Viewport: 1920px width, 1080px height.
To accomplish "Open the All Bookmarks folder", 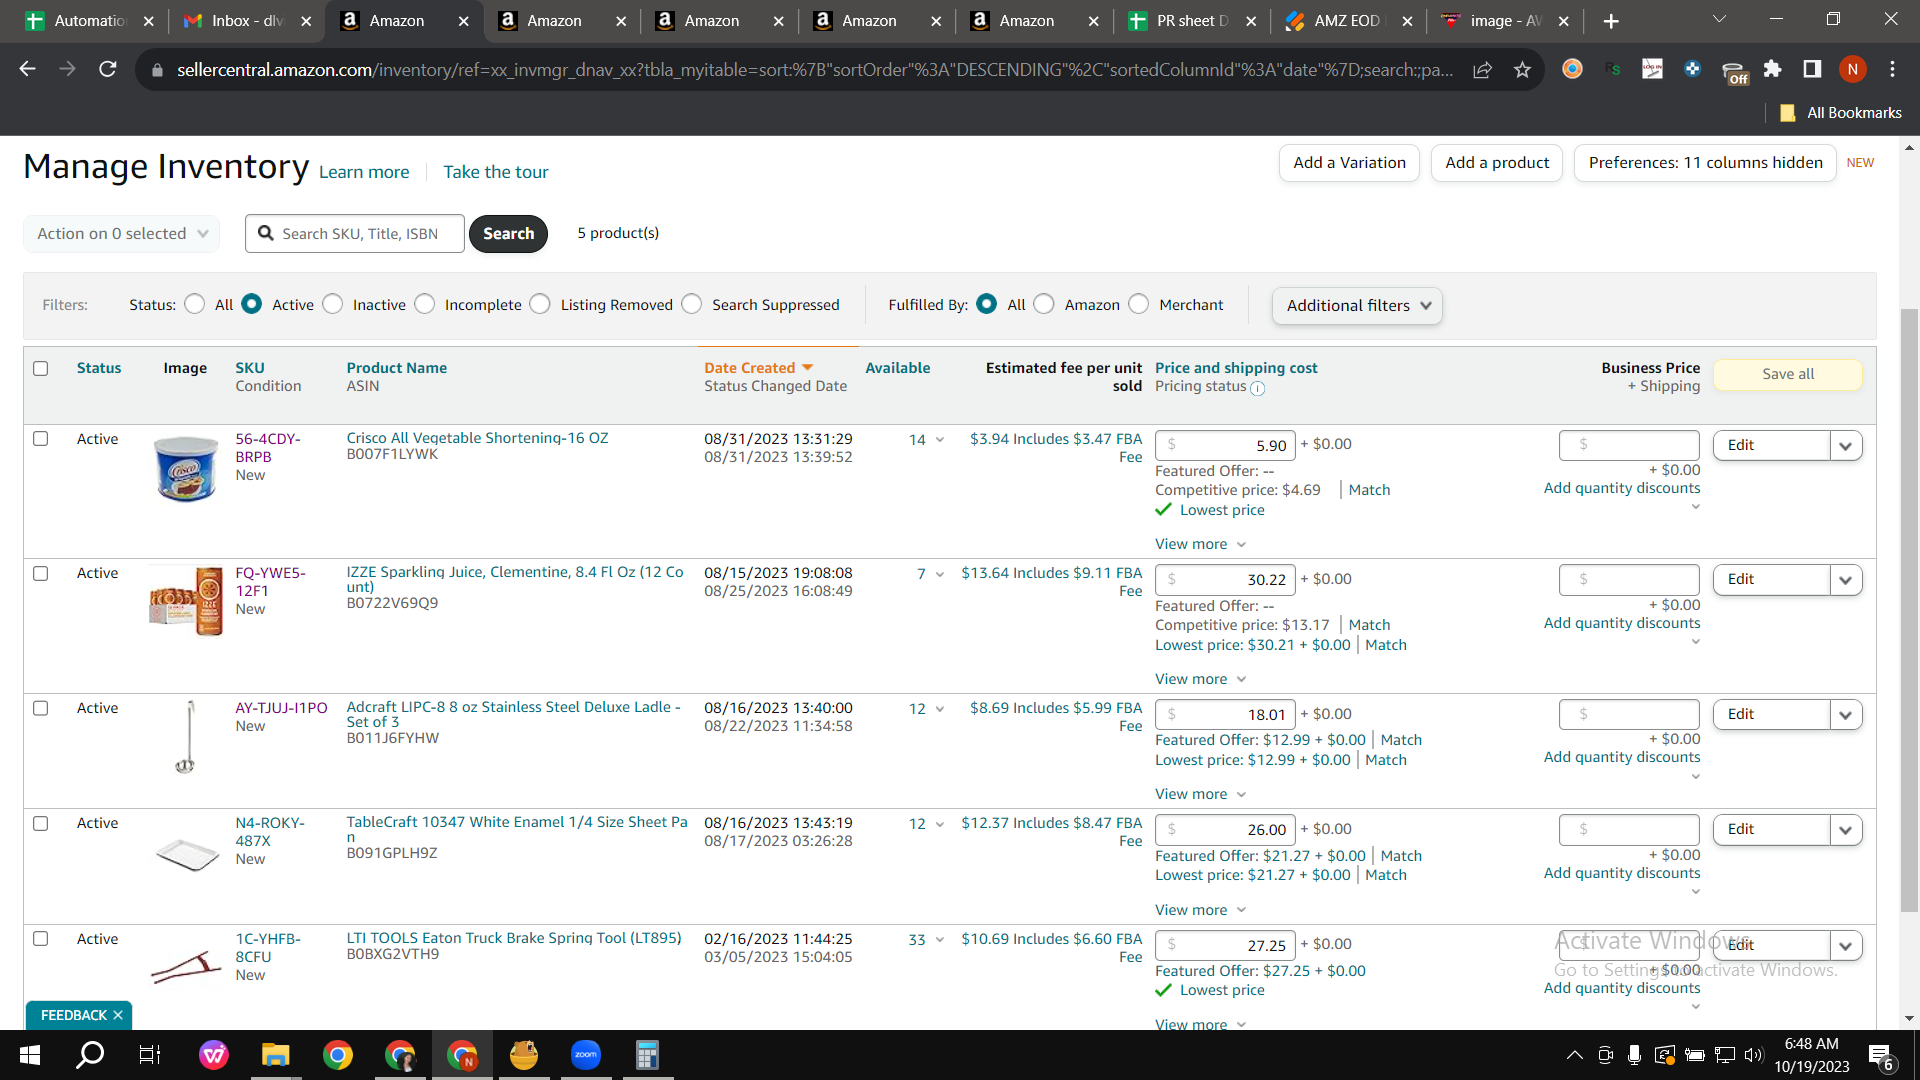I will pos(1841,113).
